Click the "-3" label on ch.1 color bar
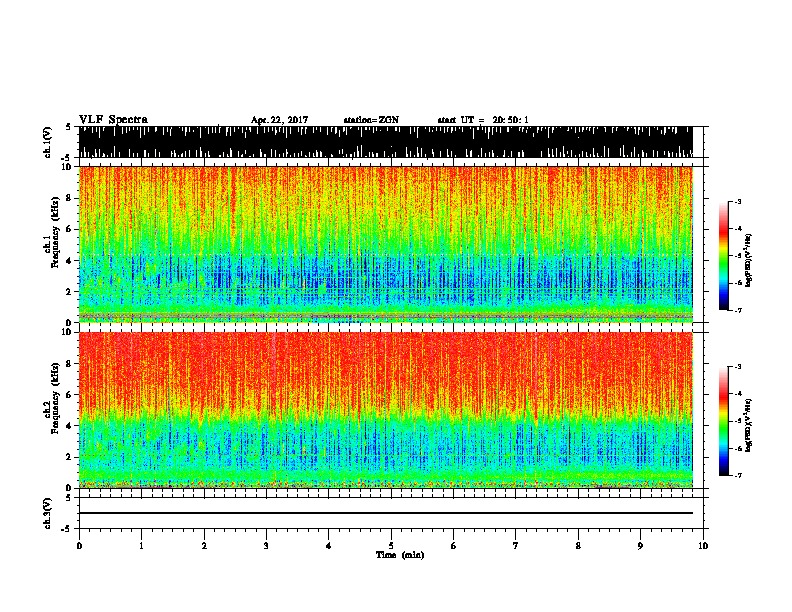This screenshot has width=792, height=612. [x=738, y=201]
